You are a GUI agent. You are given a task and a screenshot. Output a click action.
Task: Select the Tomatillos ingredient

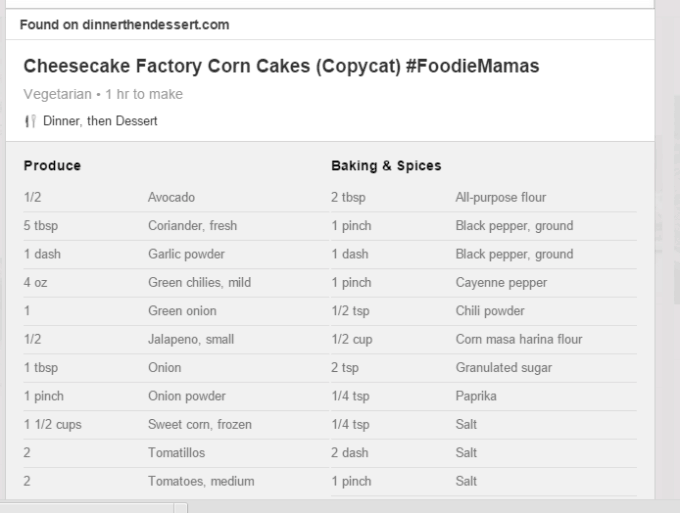(x=176, y=453)
